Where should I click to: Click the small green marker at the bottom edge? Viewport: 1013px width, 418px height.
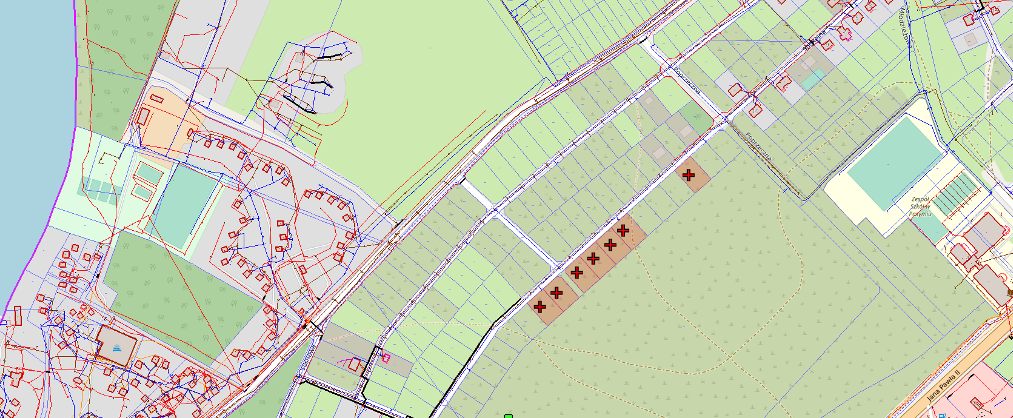[508, 415]
